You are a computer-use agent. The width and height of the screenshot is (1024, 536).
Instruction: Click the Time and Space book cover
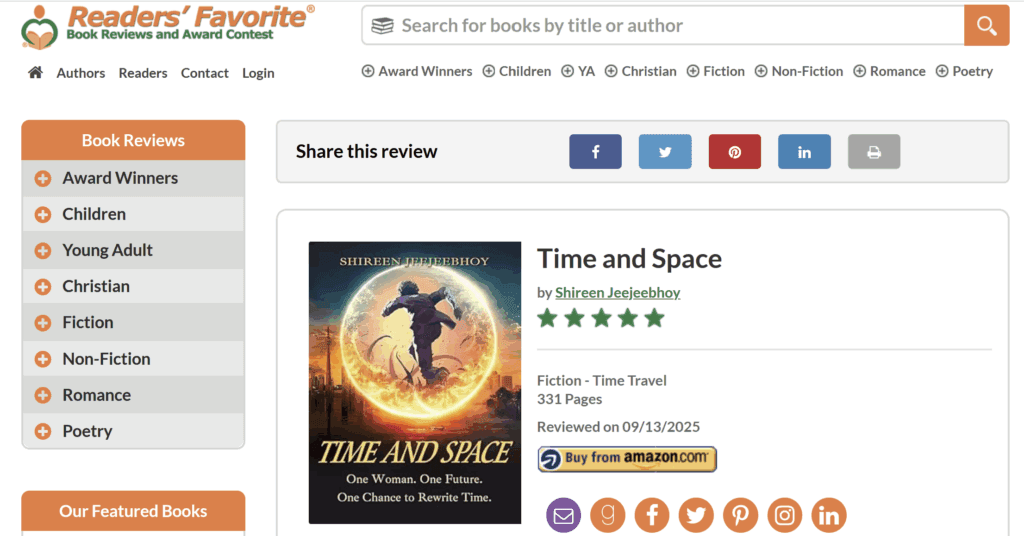(415, 383)
